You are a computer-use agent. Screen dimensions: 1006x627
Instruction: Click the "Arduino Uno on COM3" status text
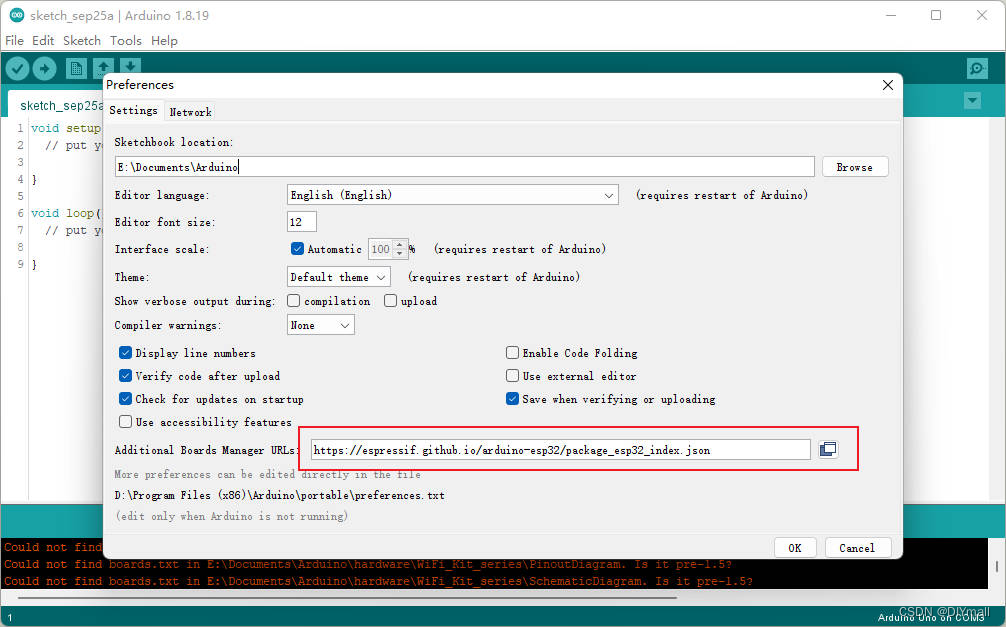(931, 617)
